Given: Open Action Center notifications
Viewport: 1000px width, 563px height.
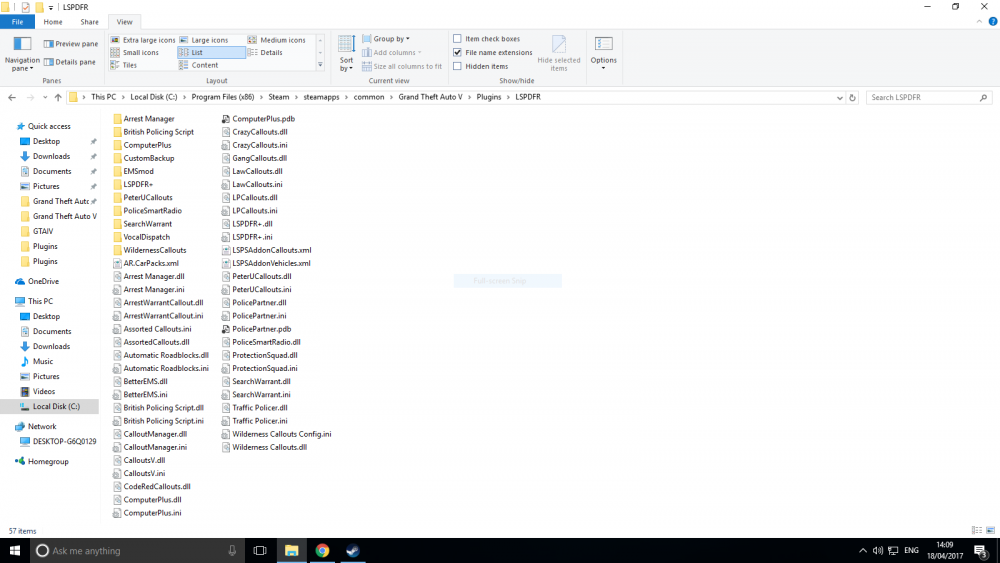Looking at the screenshot, I should [981, 550].
